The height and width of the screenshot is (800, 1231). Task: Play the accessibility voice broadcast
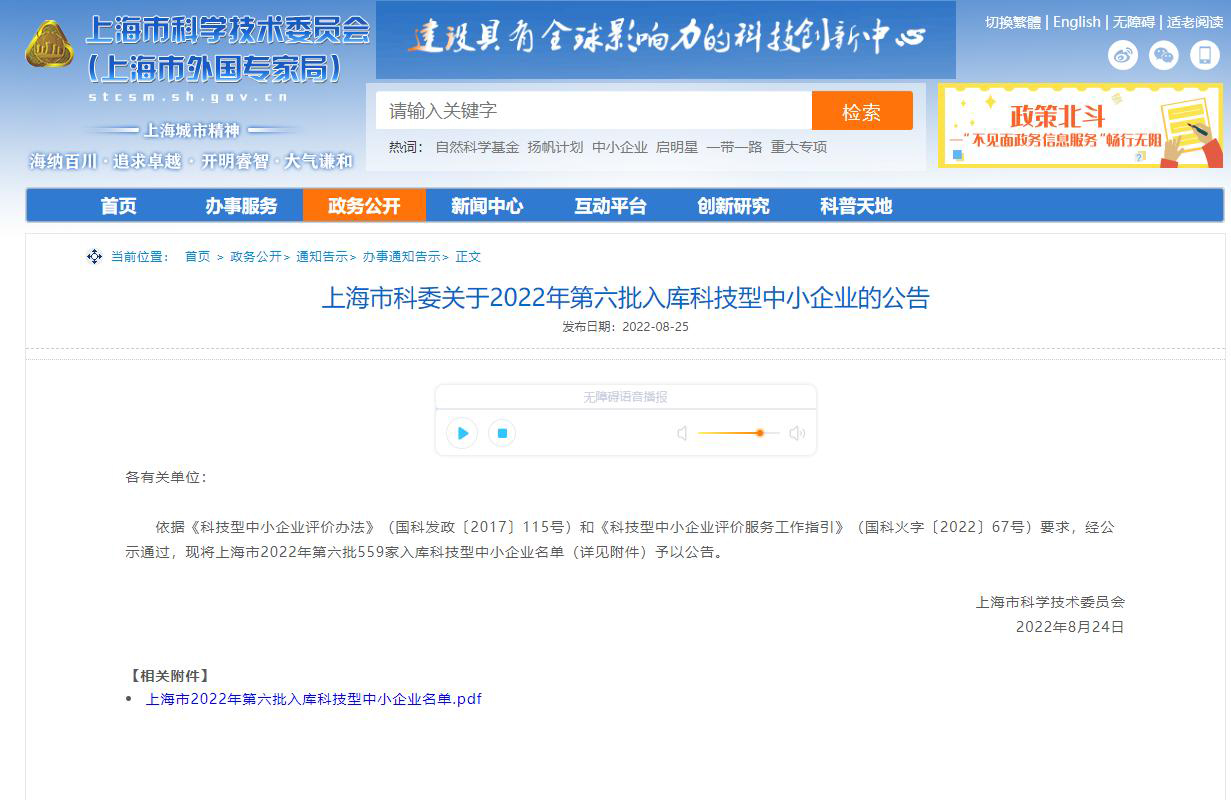(x=461, y=433)
